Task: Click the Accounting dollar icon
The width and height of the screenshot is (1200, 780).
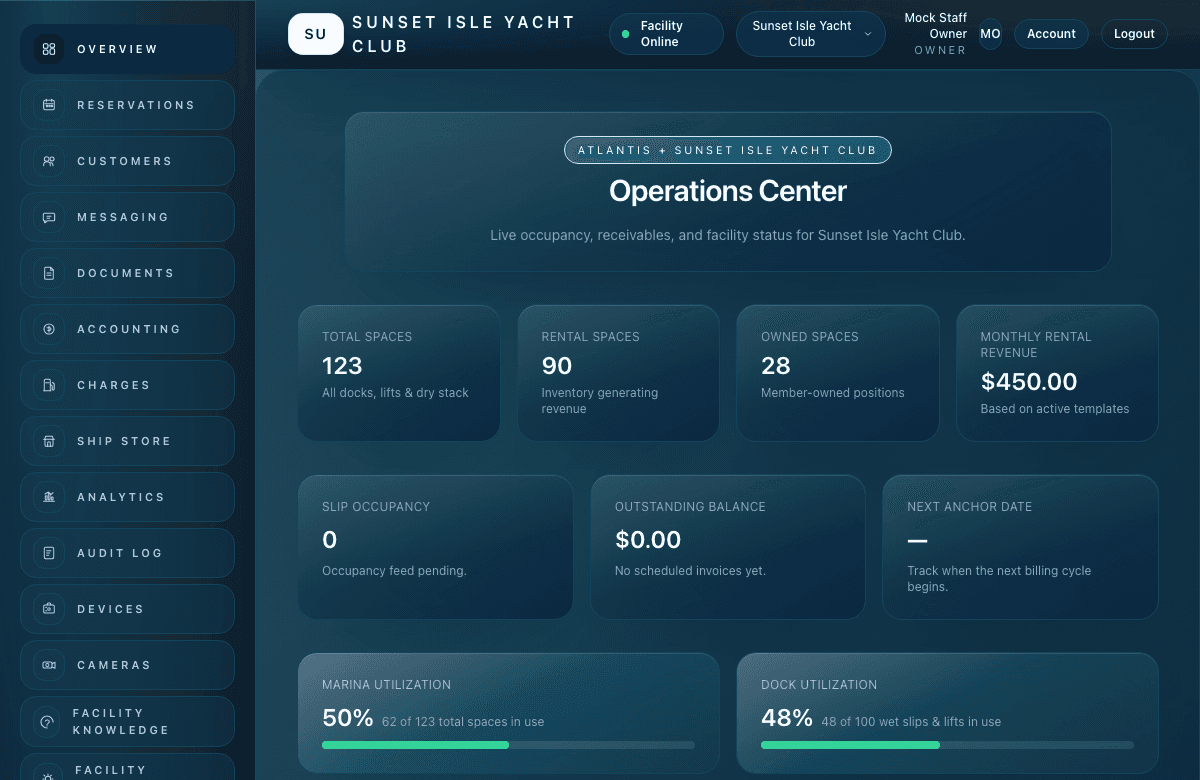Action: coord(49,329)
